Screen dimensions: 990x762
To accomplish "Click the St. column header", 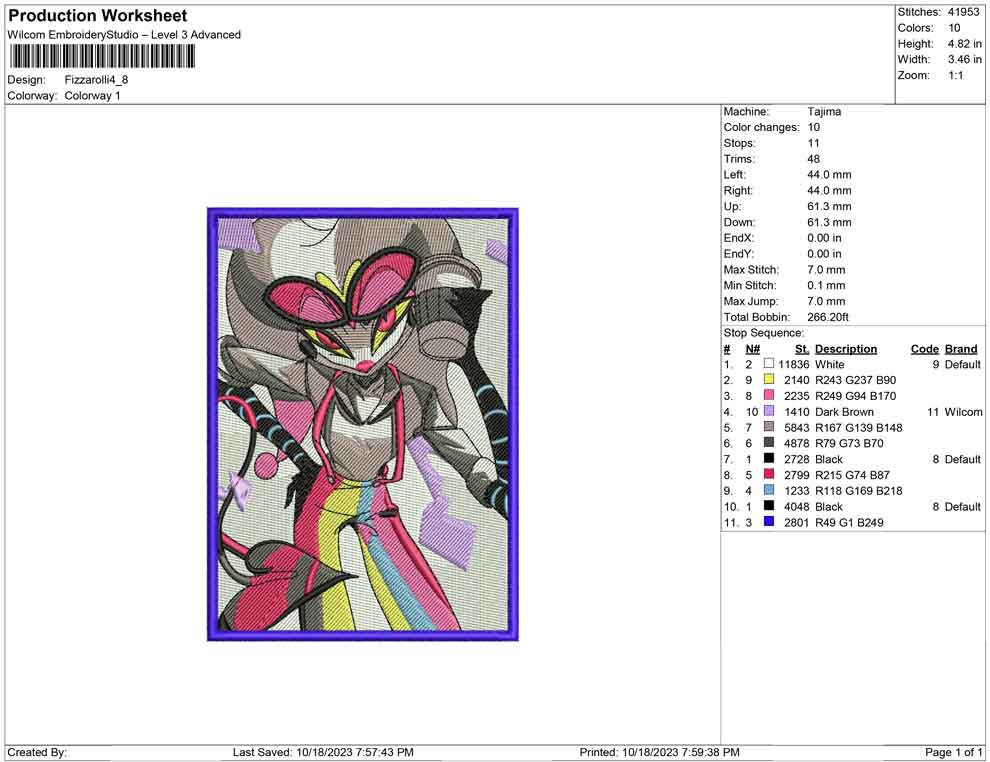I will pos(802,348).
